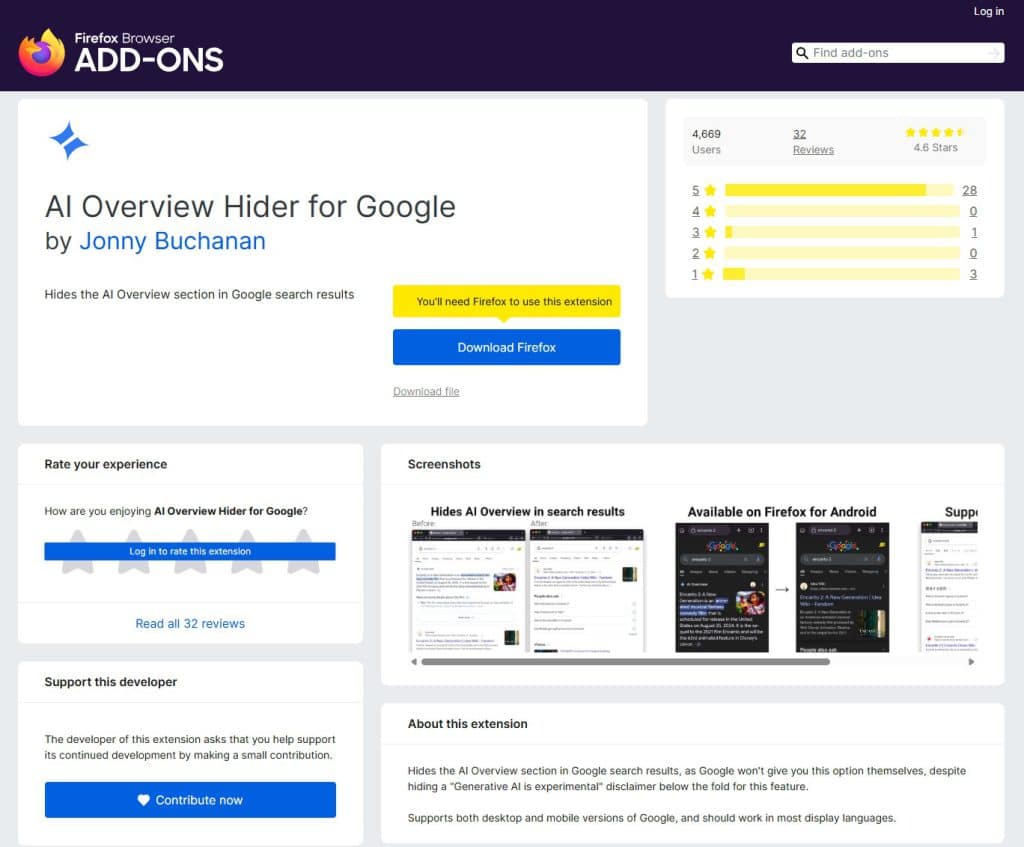1024x847 pixels.
Task: Filter reviews by 3 stars
Action: (696, 232)
